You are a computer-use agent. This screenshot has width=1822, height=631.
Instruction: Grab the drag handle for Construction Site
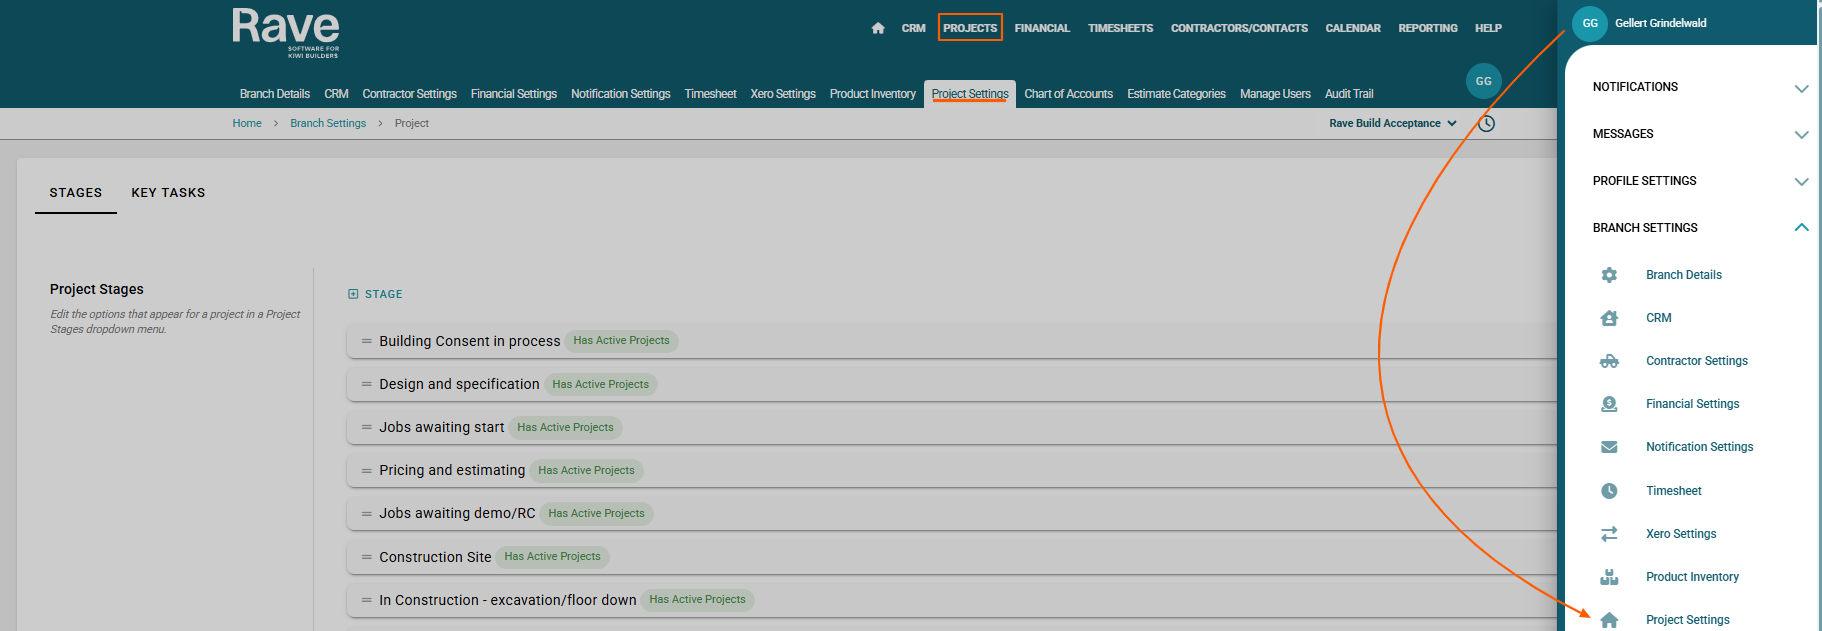coord(367,557)
